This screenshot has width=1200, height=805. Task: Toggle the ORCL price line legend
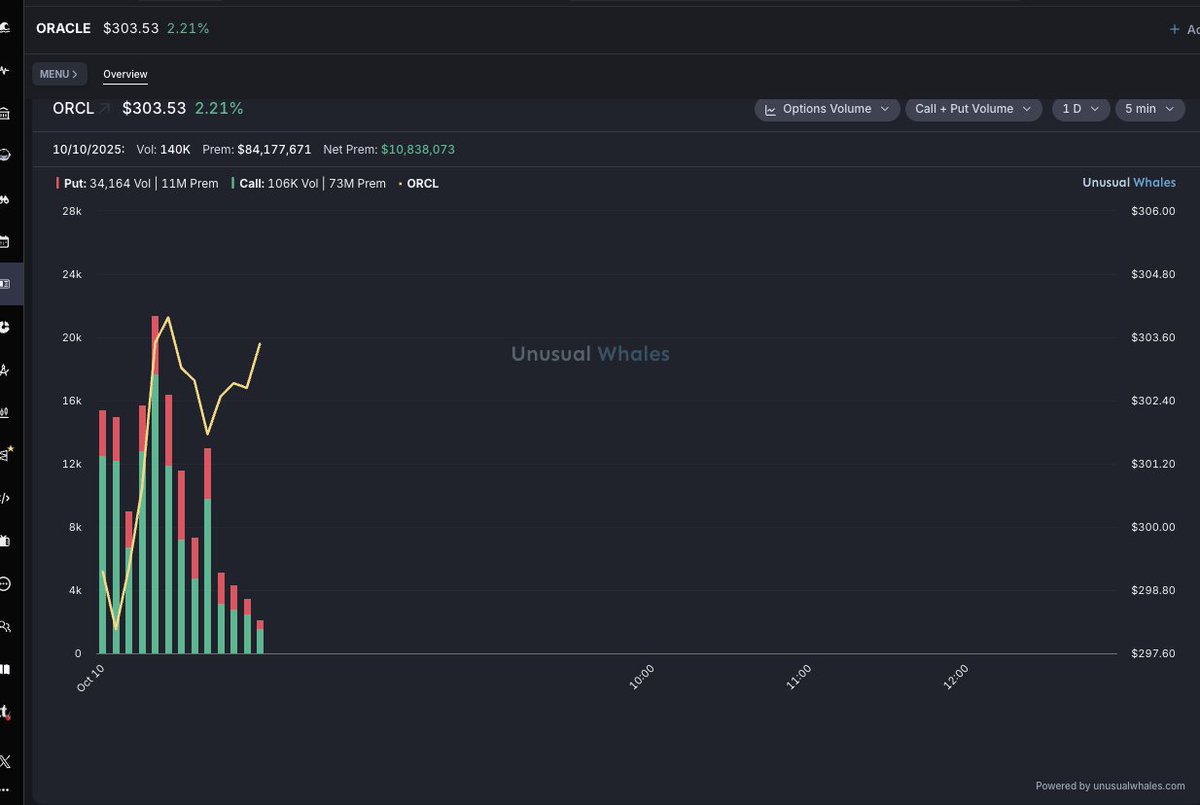(x=419, y=184)
